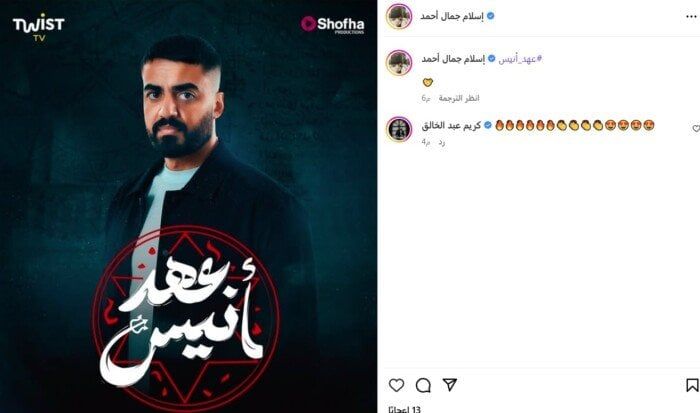This screenshot has width=700, height=413.
Task: View the likes count 13 إعجابًا
Action: (x=404, y=409)
